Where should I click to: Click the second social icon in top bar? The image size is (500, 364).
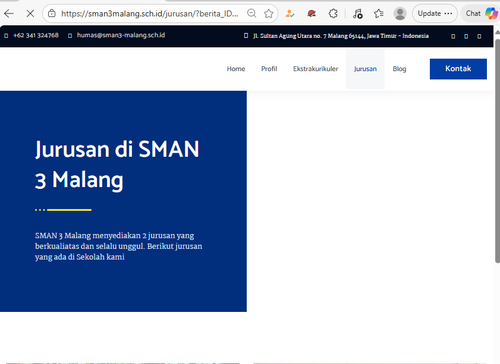tap(466, 36)
